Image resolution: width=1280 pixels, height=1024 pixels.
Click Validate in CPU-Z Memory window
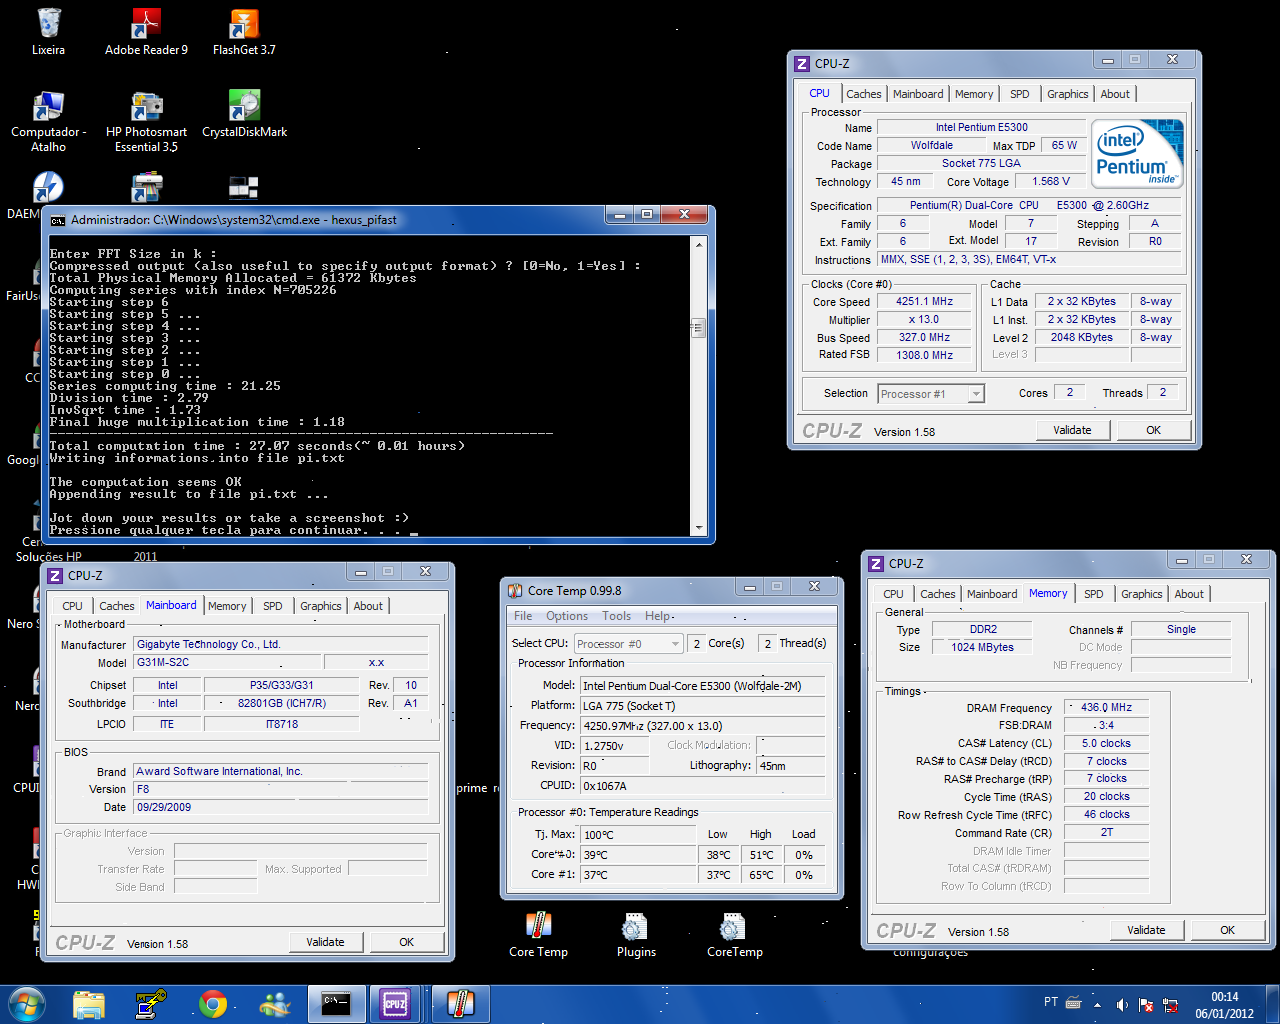pos(1146,930)
